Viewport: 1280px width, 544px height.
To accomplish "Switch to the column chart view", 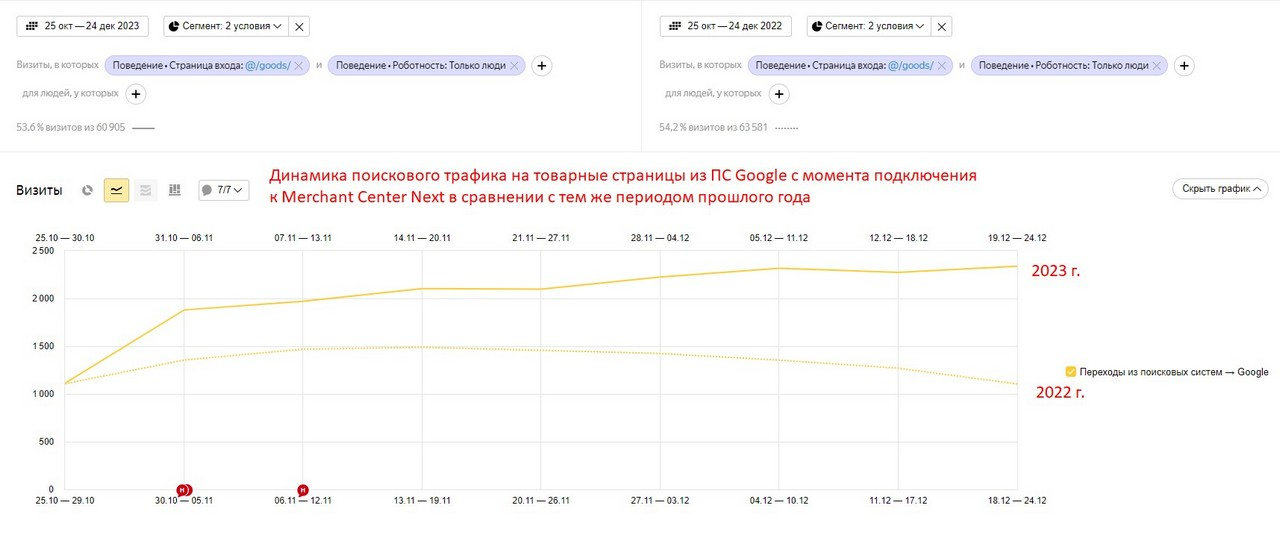I will 175,190.
